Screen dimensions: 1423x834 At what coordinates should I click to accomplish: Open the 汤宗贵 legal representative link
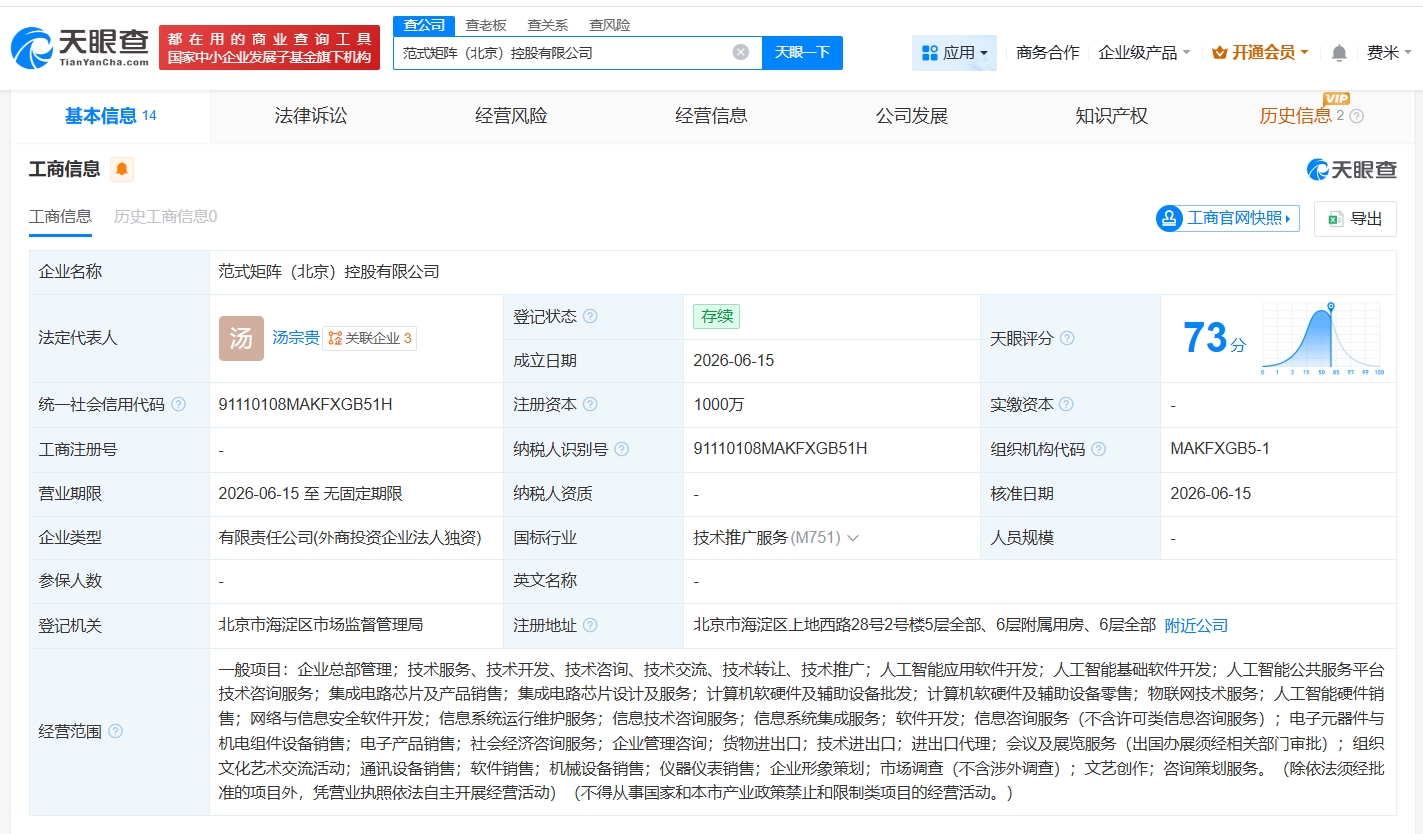point(296,338)
